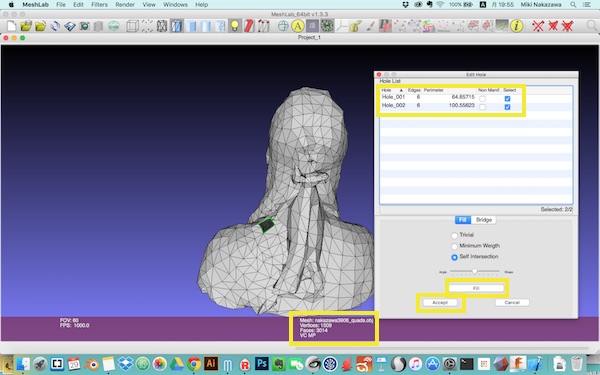Open the Help menu
600x375 pixels.
pyautogui.click(x=202, y=5)
